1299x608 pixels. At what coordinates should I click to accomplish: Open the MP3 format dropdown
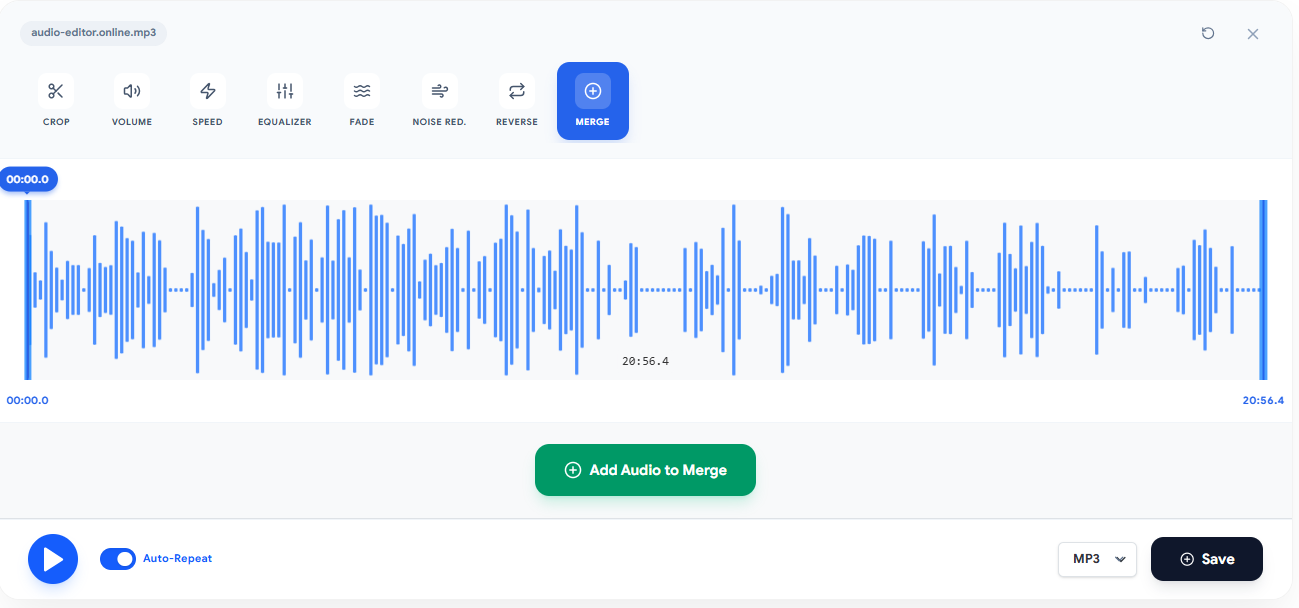coord(1097,559)
